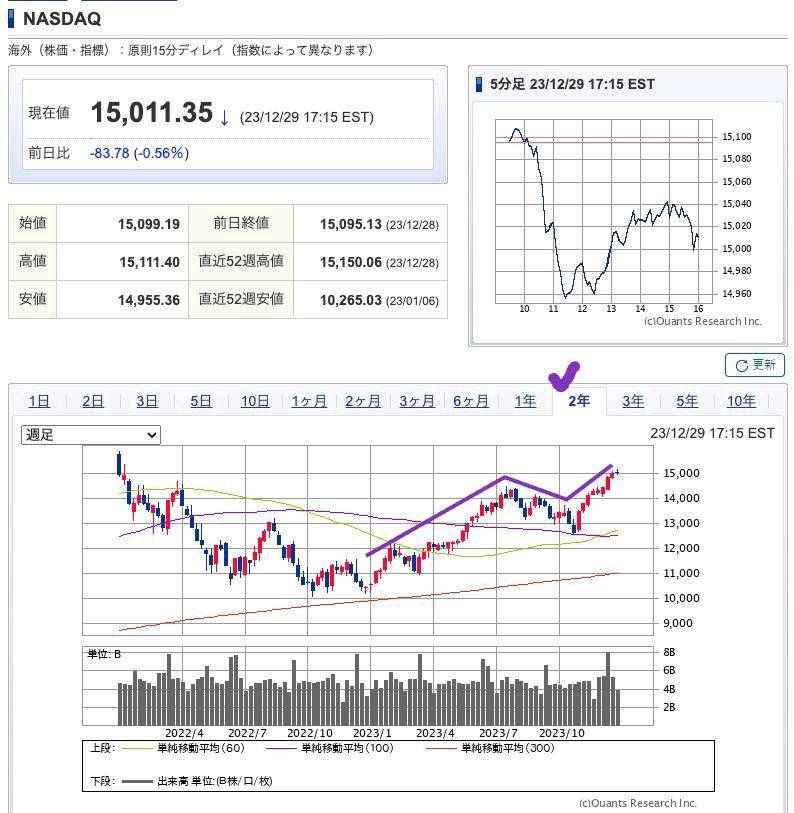
Task: Click the down-arrow next to current value
Action: point(224,118)
